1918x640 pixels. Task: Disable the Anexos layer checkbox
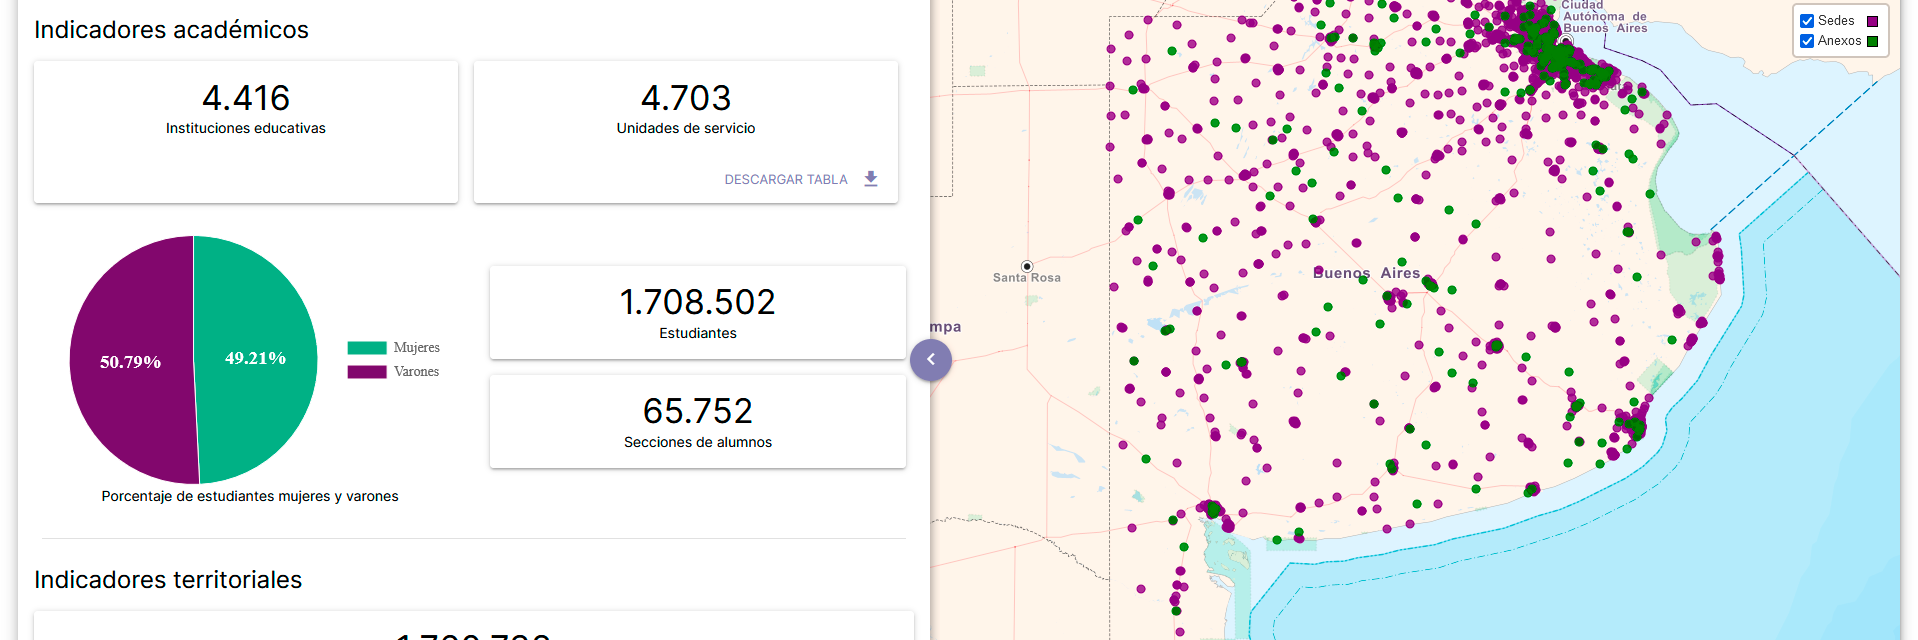click(1807, 41)
